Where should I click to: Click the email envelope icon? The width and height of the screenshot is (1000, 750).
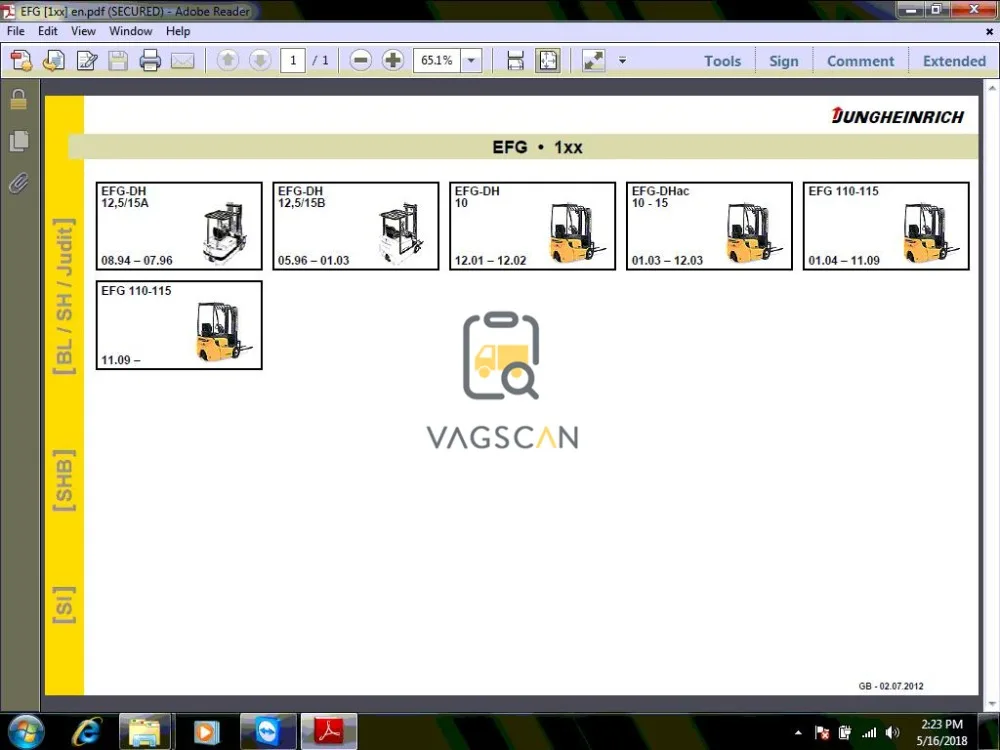[x=182, y=61]
